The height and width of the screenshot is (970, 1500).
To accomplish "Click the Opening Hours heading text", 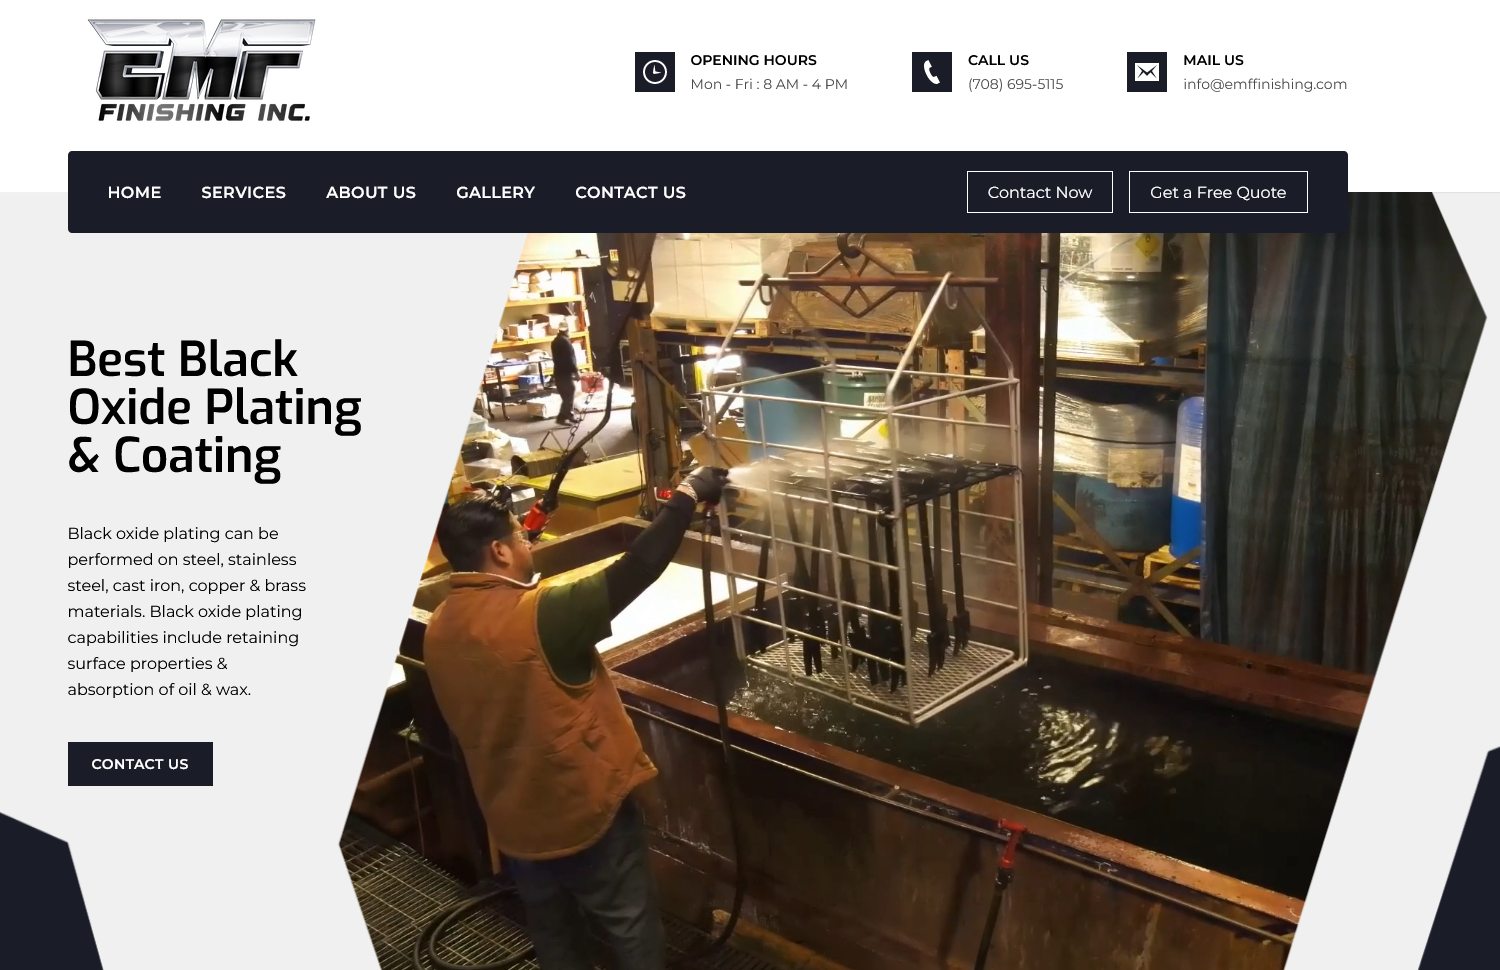I will [x=753, y=60].
